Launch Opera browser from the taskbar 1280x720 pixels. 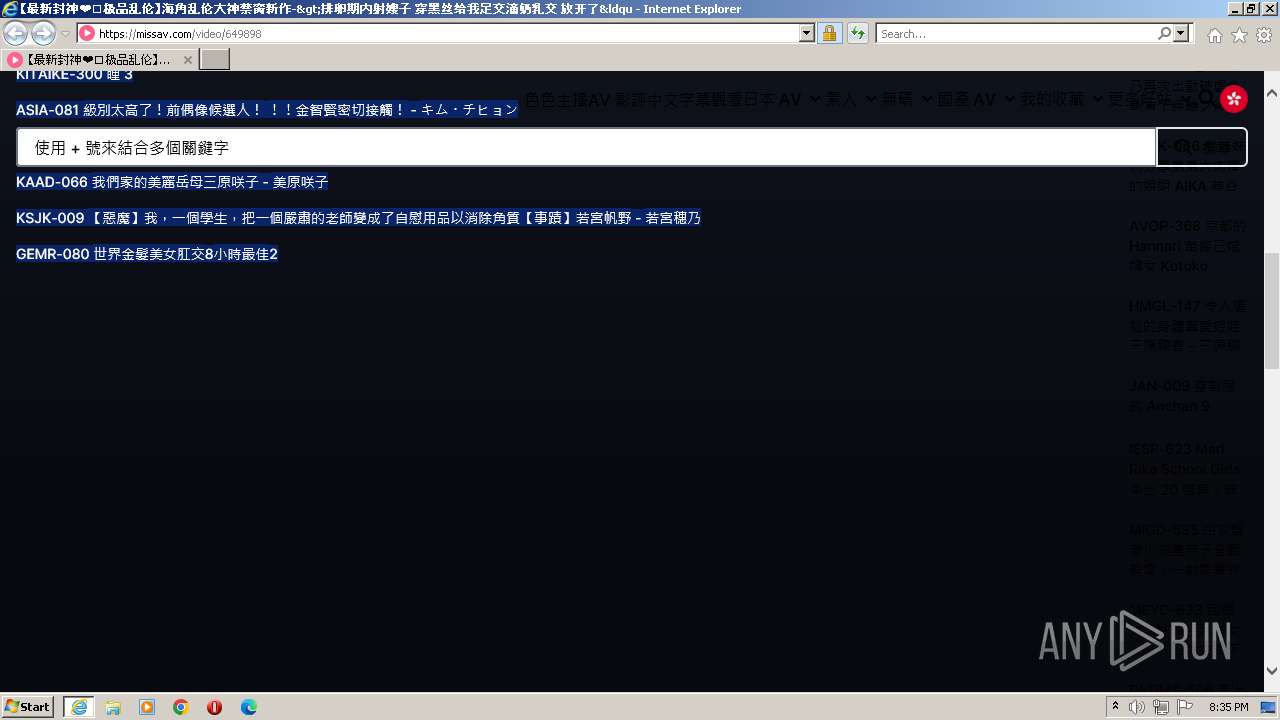[214, 707]
